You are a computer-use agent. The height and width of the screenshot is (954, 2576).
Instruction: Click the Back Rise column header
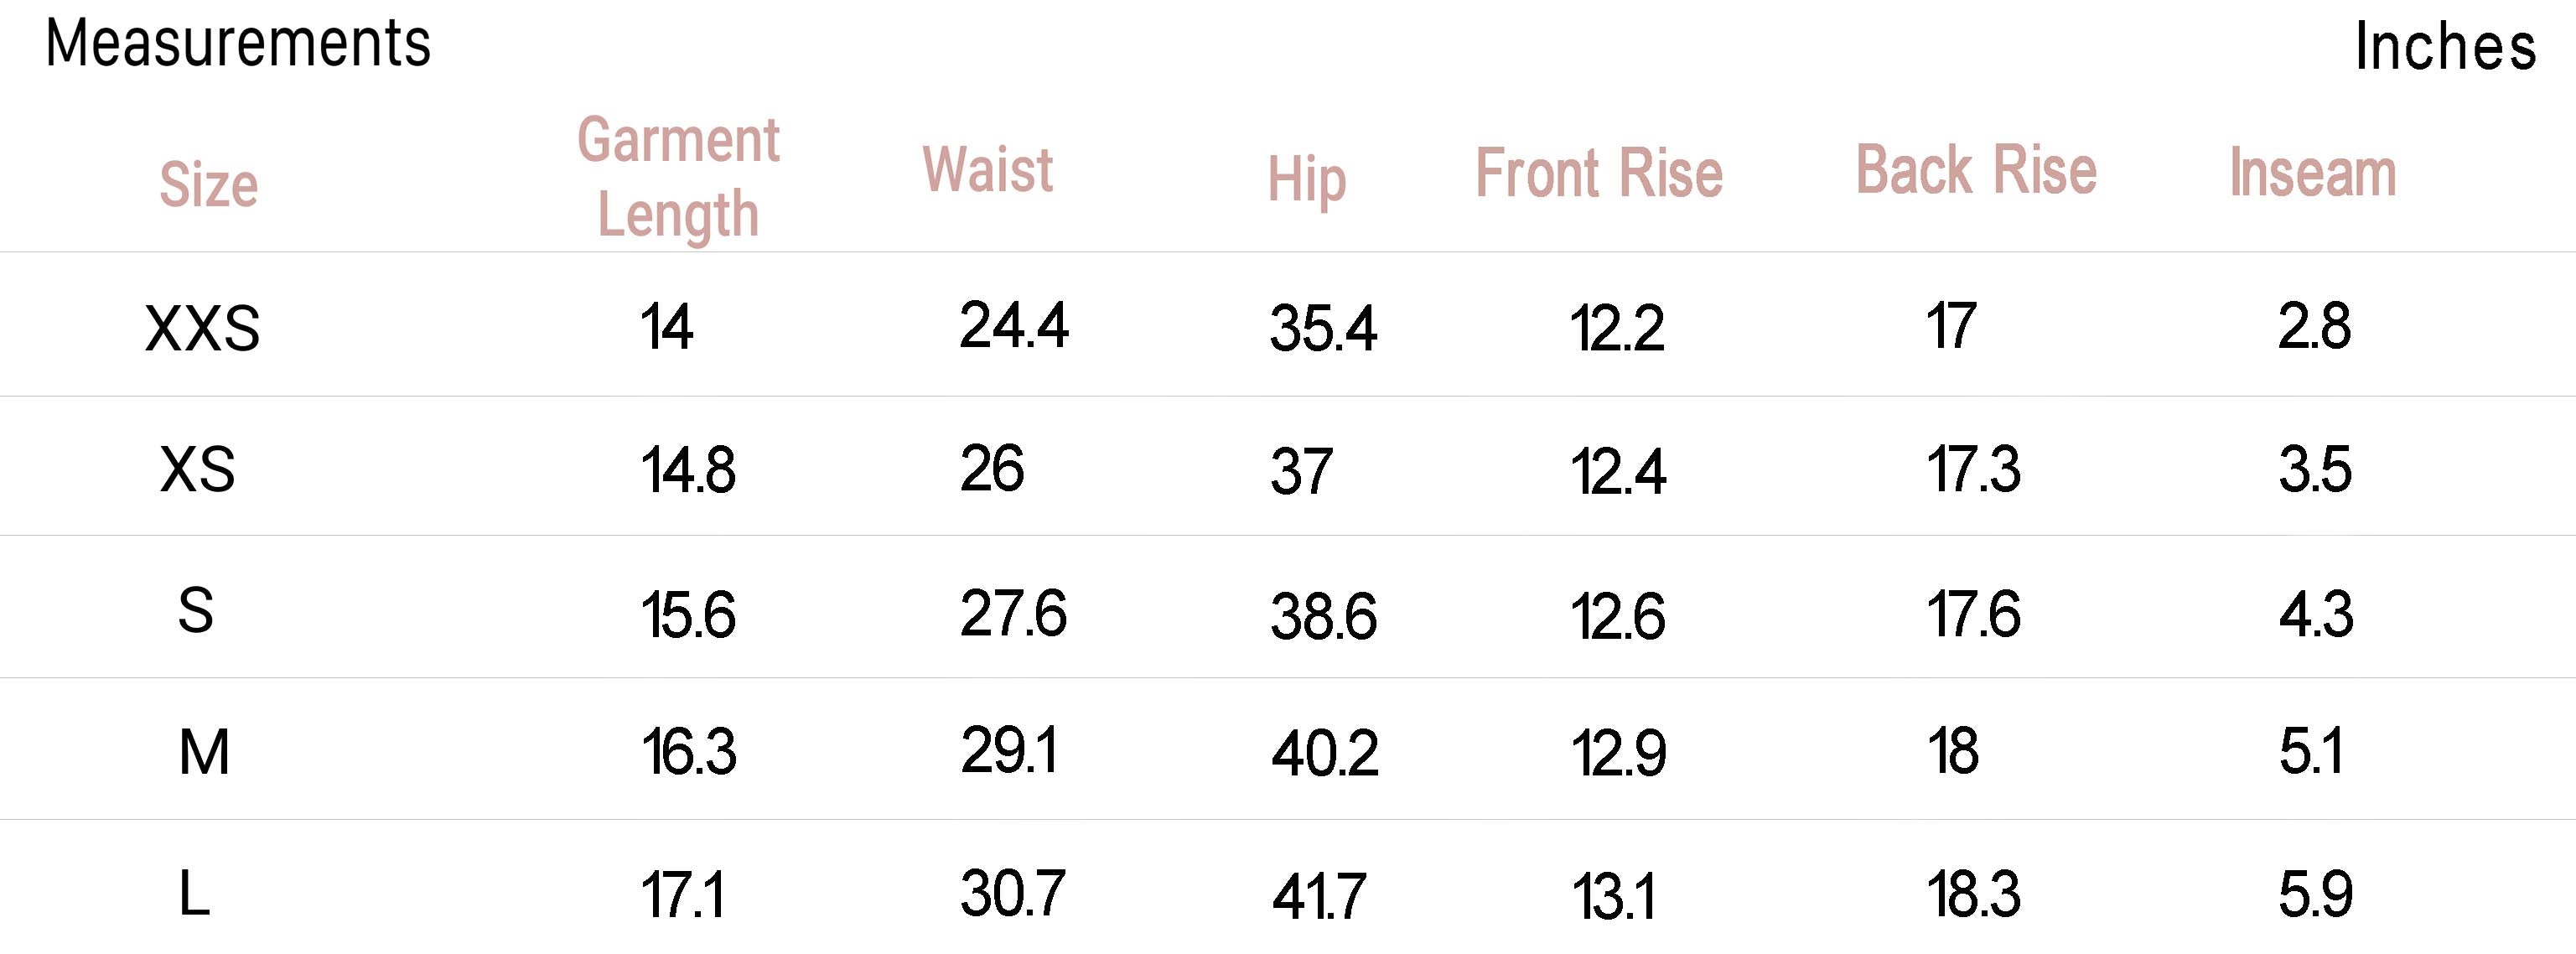pyautogui.click(x=1975, y=169)
